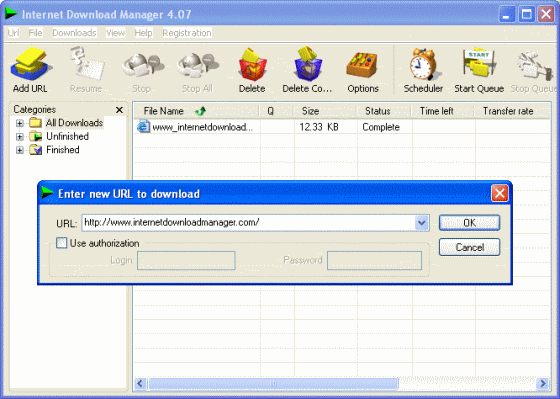Click the Unfinished folder icon

coord(35,136)
